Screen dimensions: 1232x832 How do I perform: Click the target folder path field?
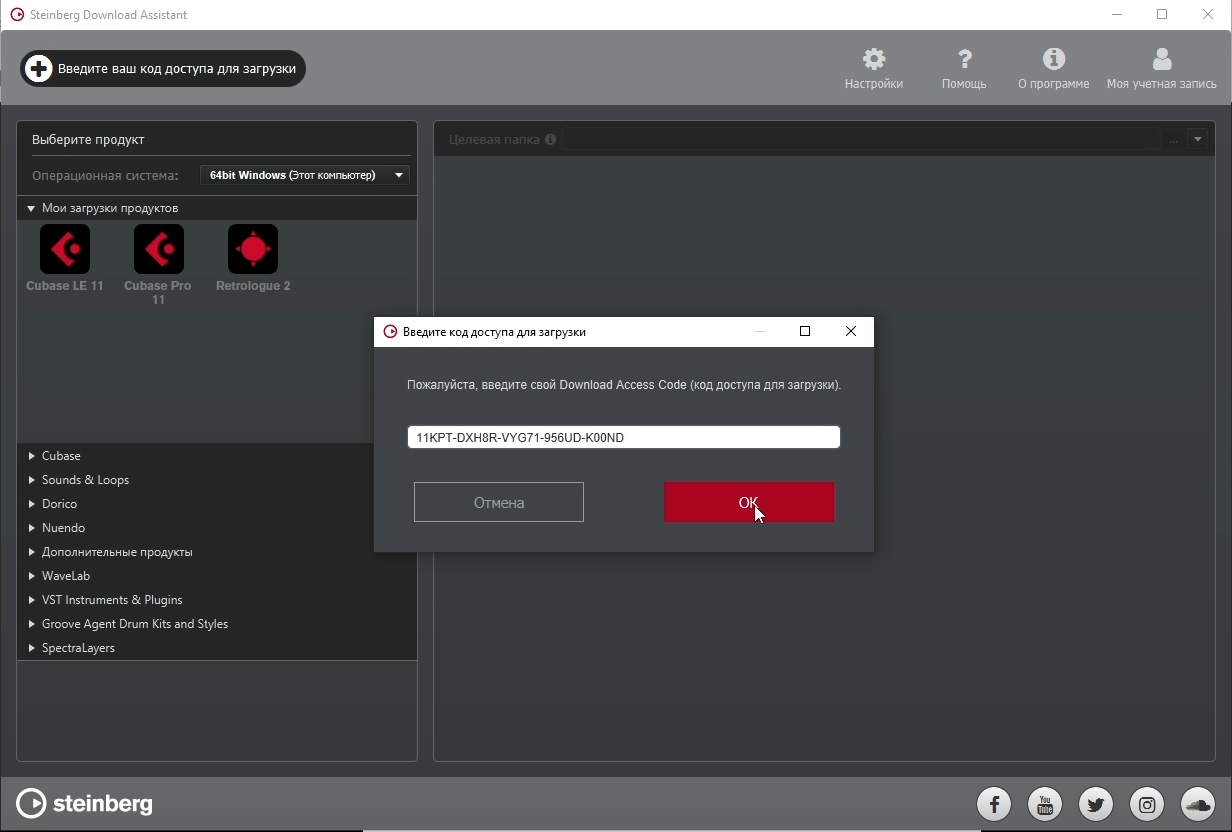click(x=861, y=140)
